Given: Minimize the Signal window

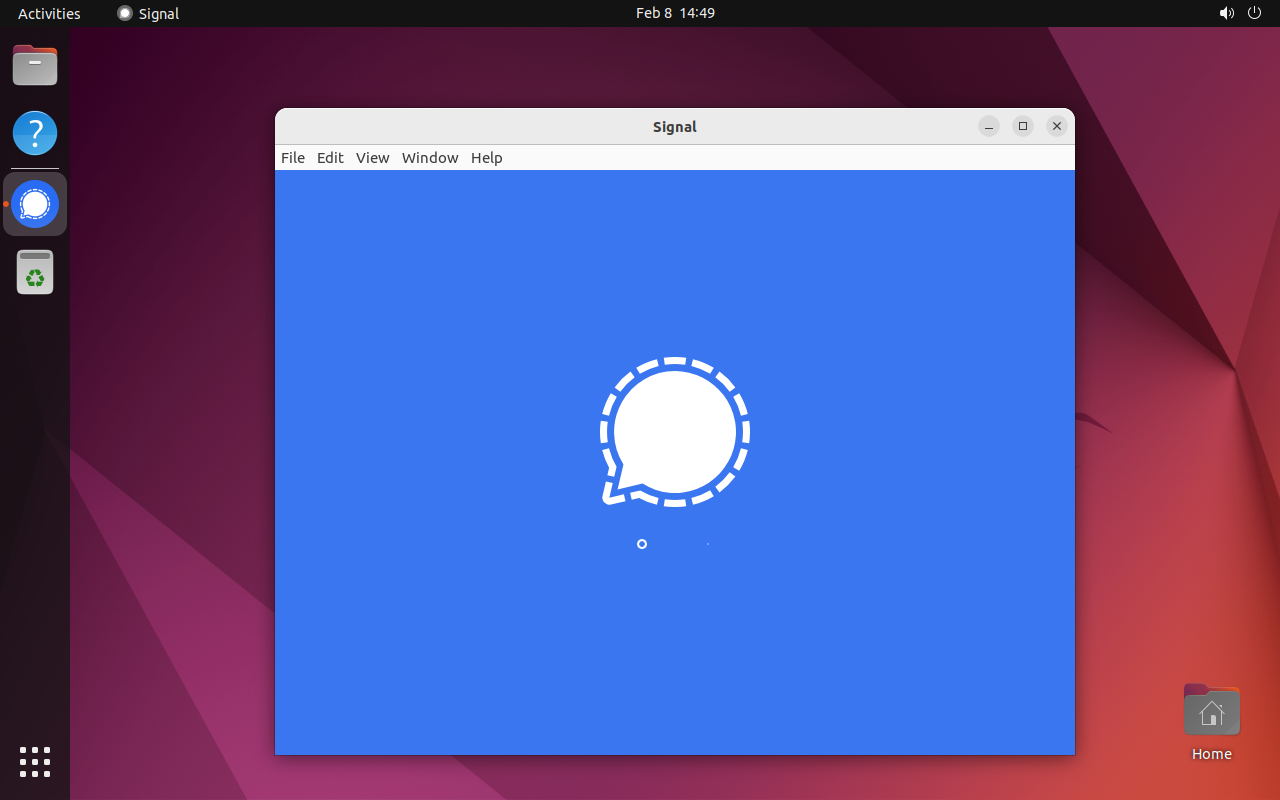Looking at the screenshot, I should (x=989, y=126).
